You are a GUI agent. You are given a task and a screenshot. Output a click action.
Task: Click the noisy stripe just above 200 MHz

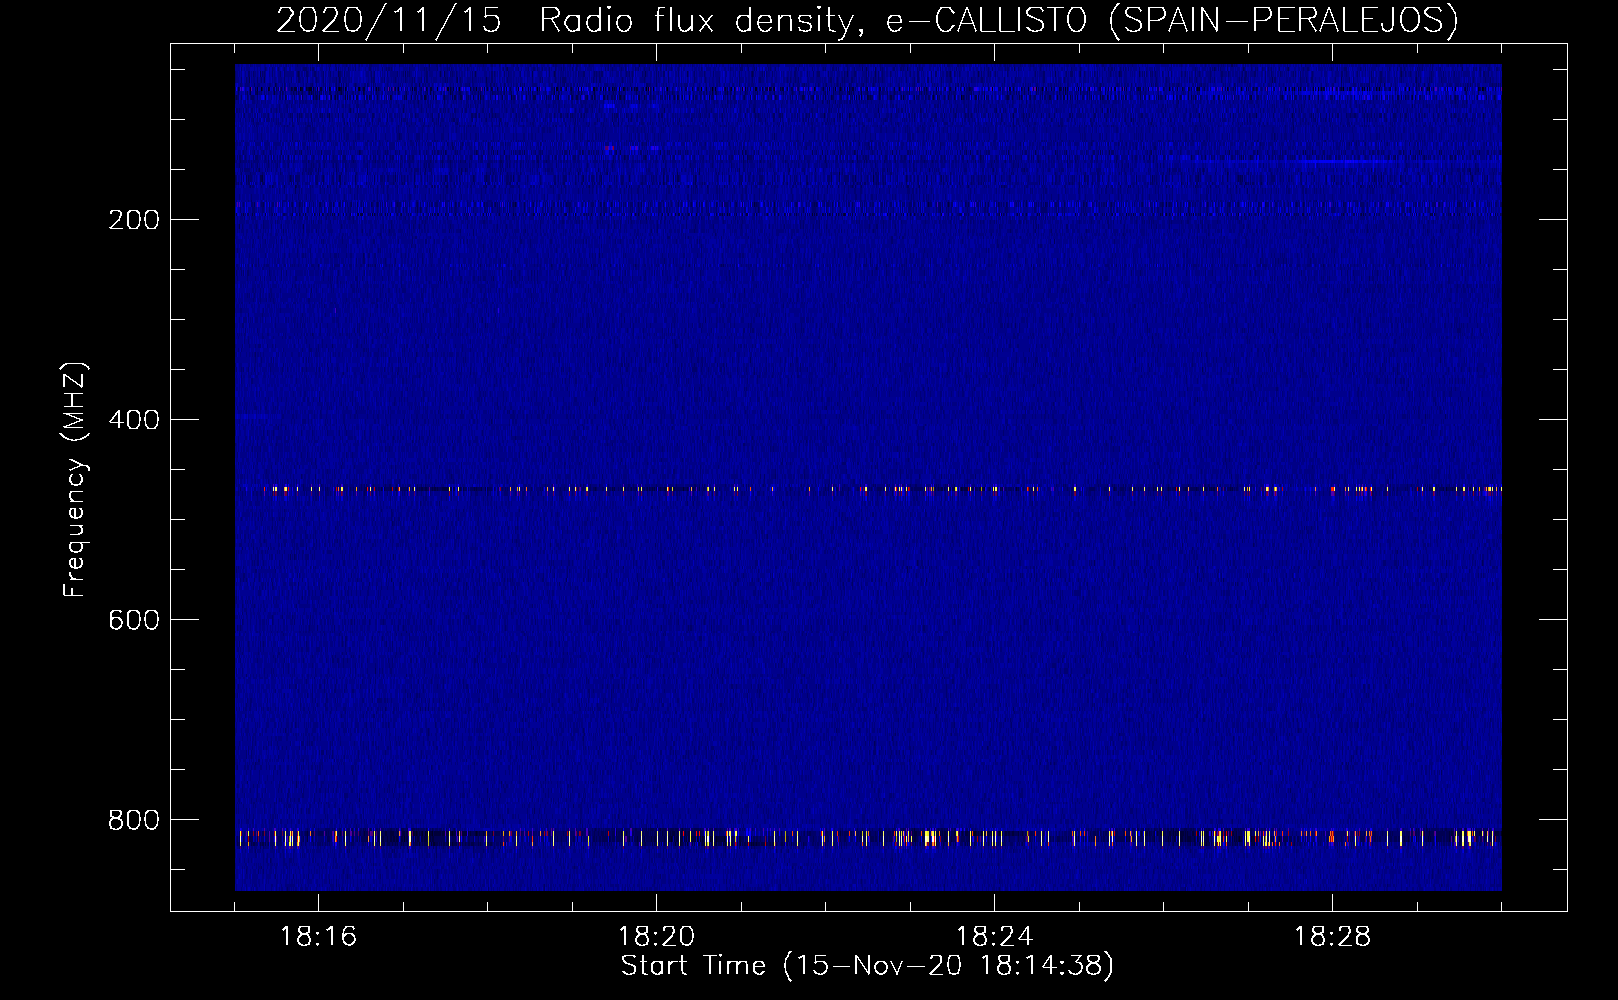(868, 207)
